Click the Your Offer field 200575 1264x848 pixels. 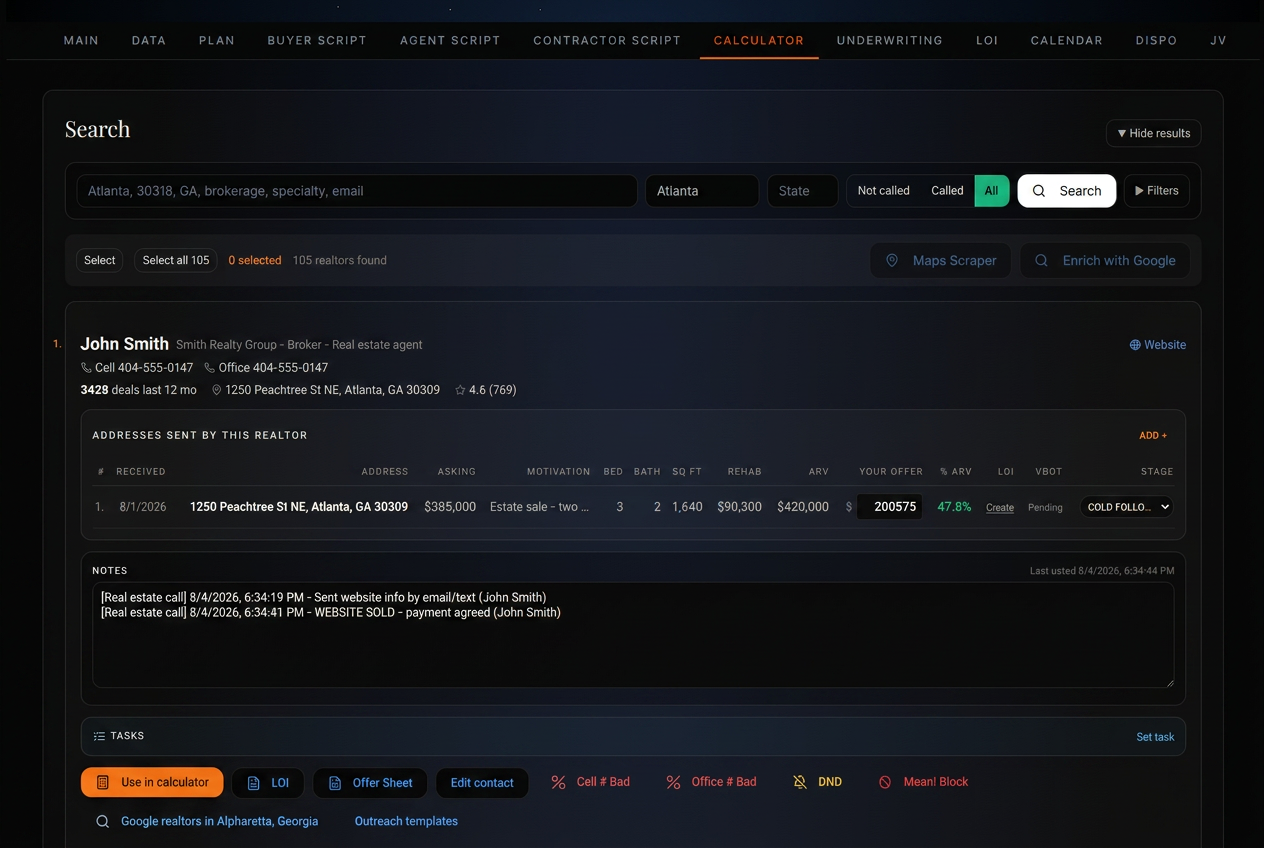click(x=890, y=507)
